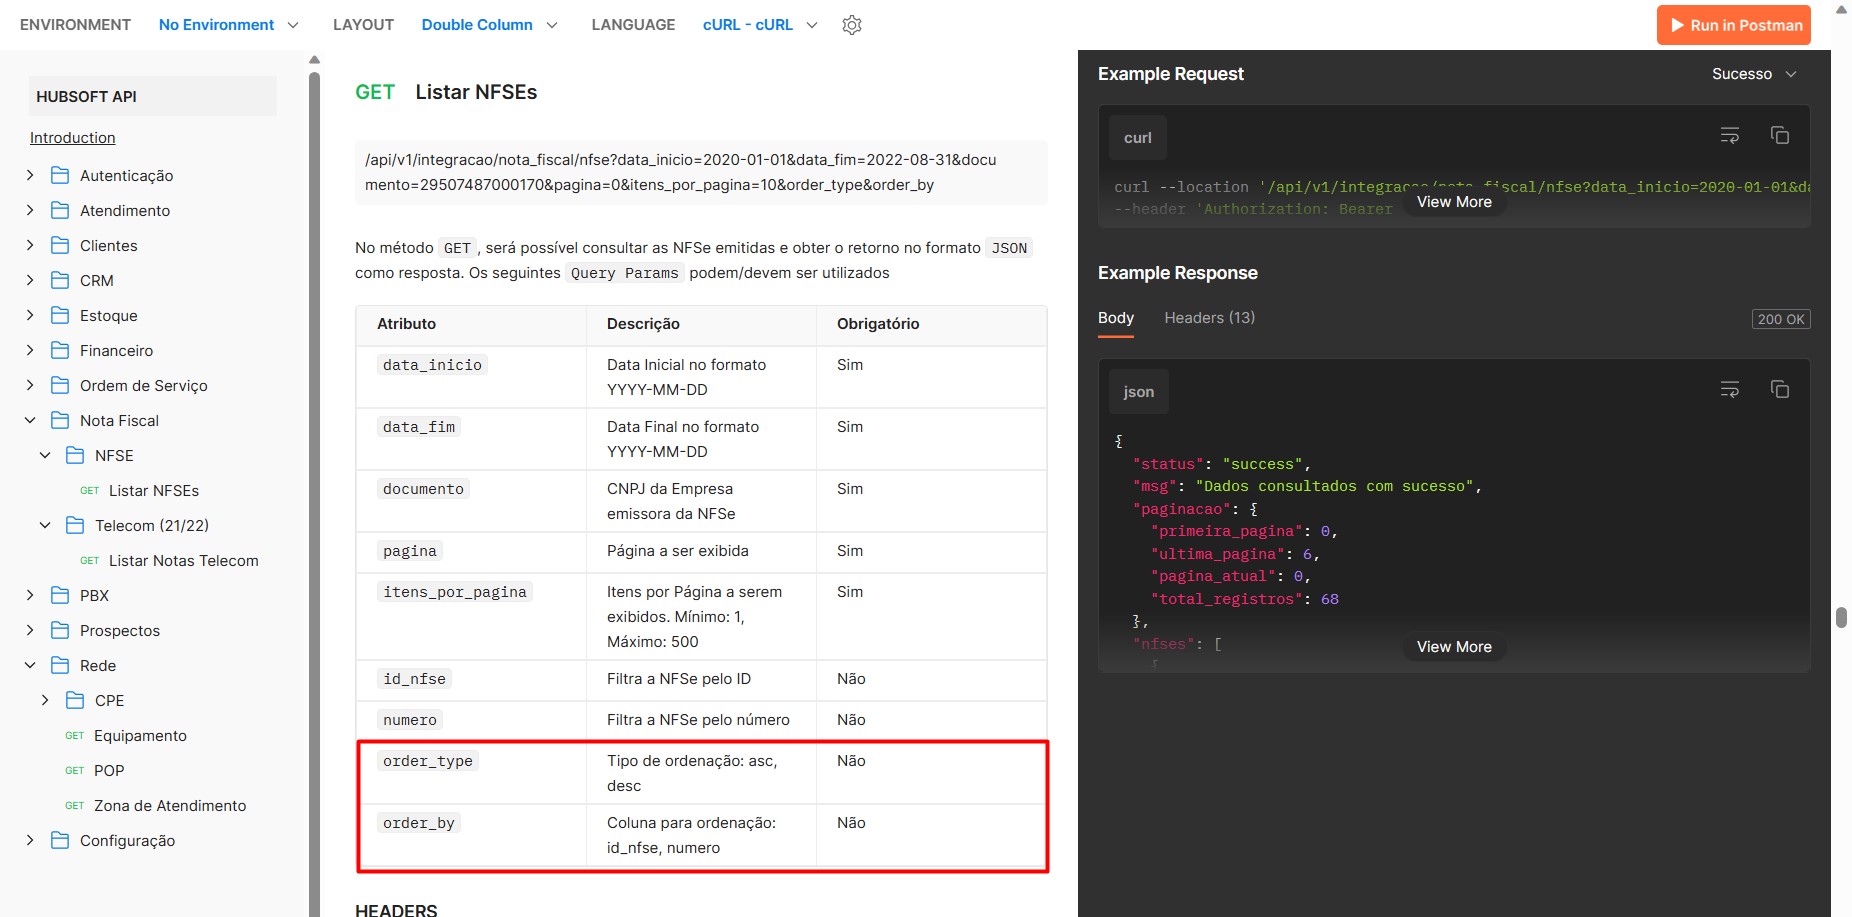Image resolution: width=1852 pixels, height=917 pixels.
Task: Open the Sucesso example selector
Action: tap(1754, 74)
